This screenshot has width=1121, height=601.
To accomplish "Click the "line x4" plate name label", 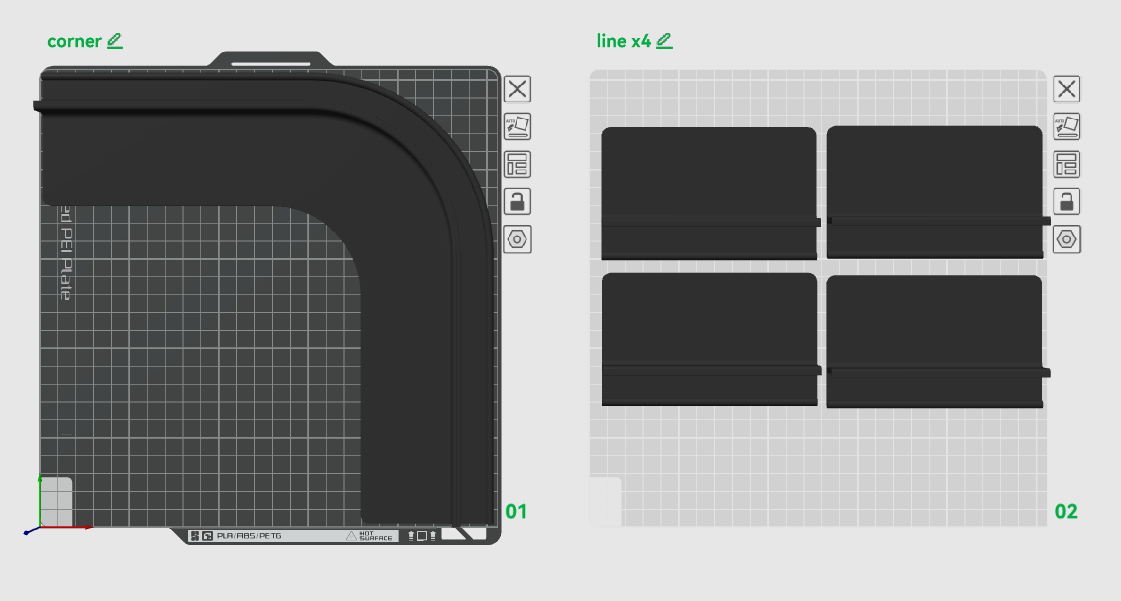I will click(x=623, y=41).
